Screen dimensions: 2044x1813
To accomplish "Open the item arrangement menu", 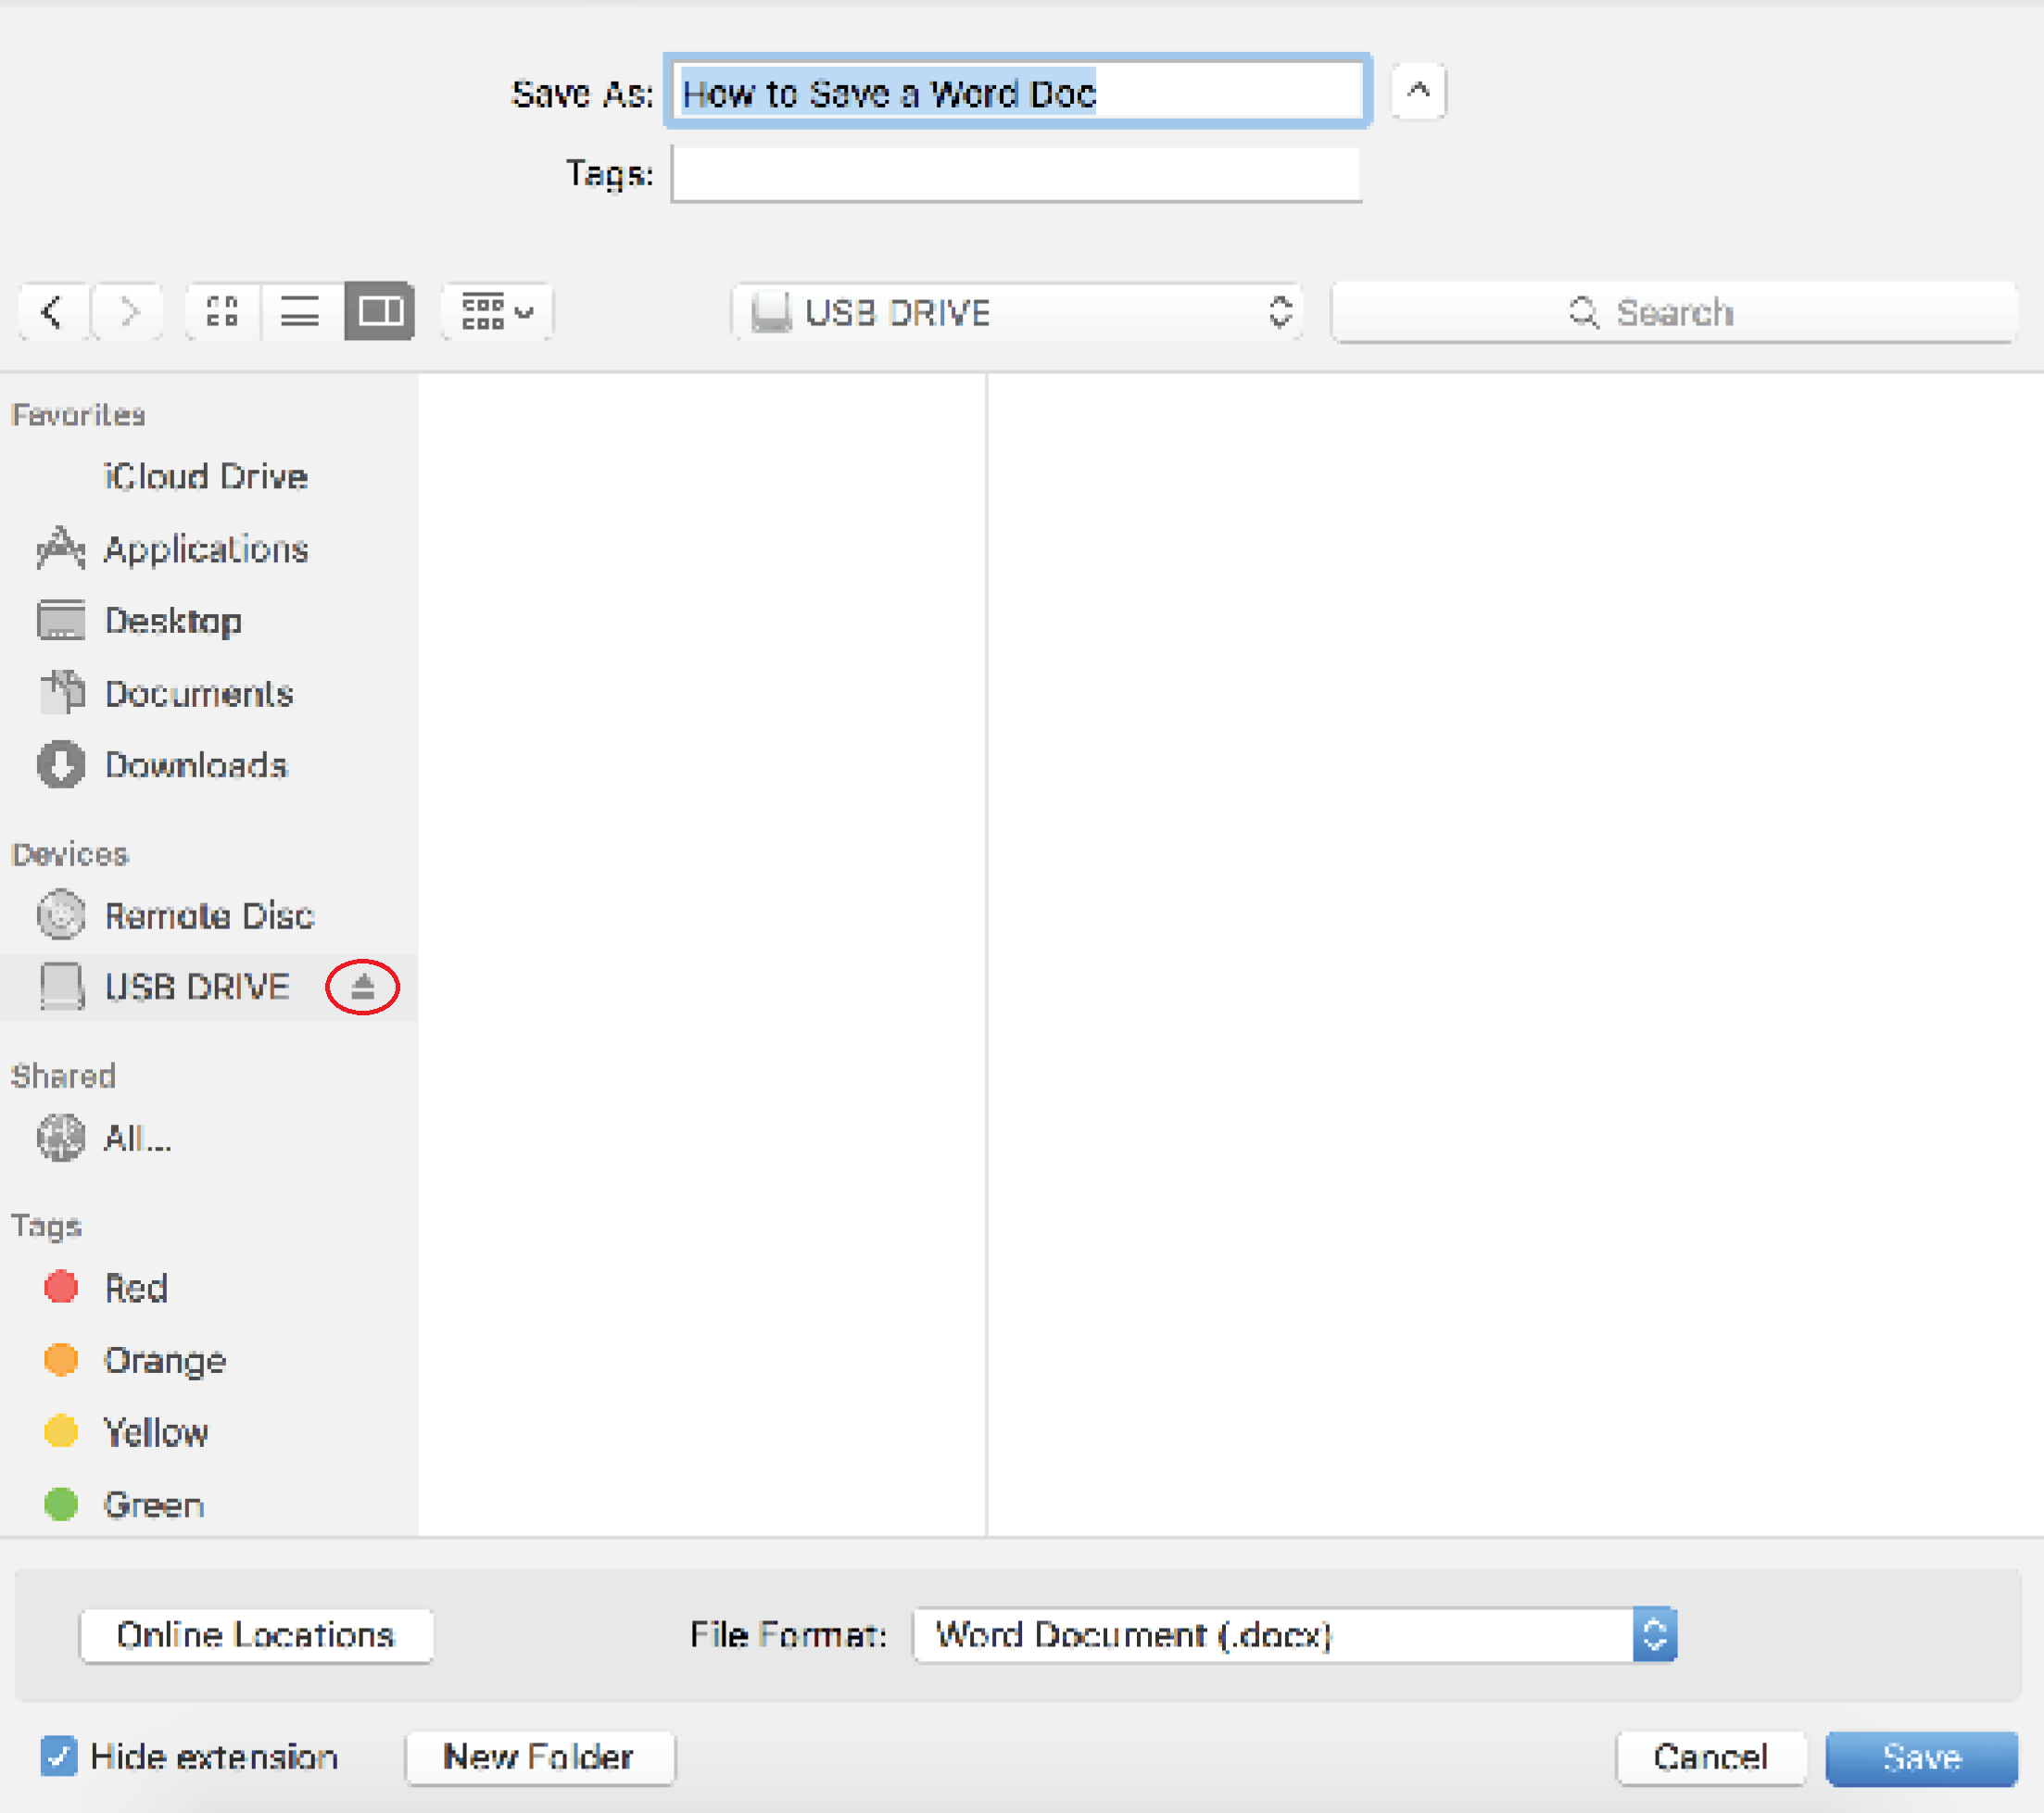I will coord(497,312).
